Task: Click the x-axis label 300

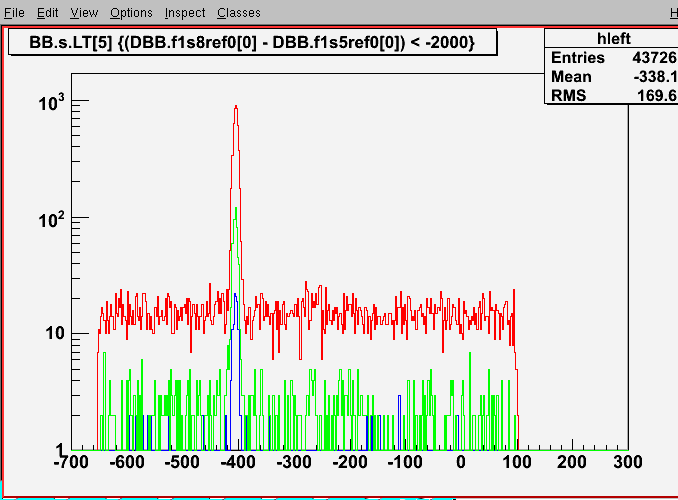Action: pos(627,462)
